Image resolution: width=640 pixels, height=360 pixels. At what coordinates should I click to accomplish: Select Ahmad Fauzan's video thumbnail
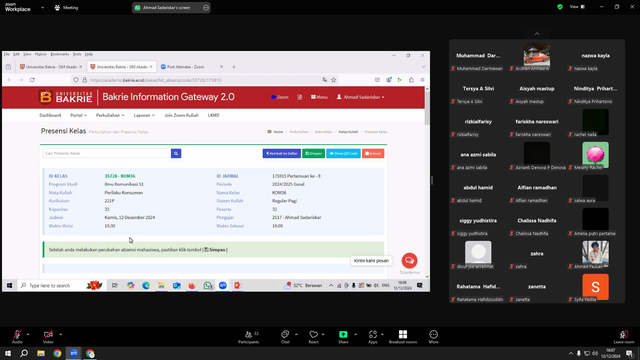tap(596, 253)
